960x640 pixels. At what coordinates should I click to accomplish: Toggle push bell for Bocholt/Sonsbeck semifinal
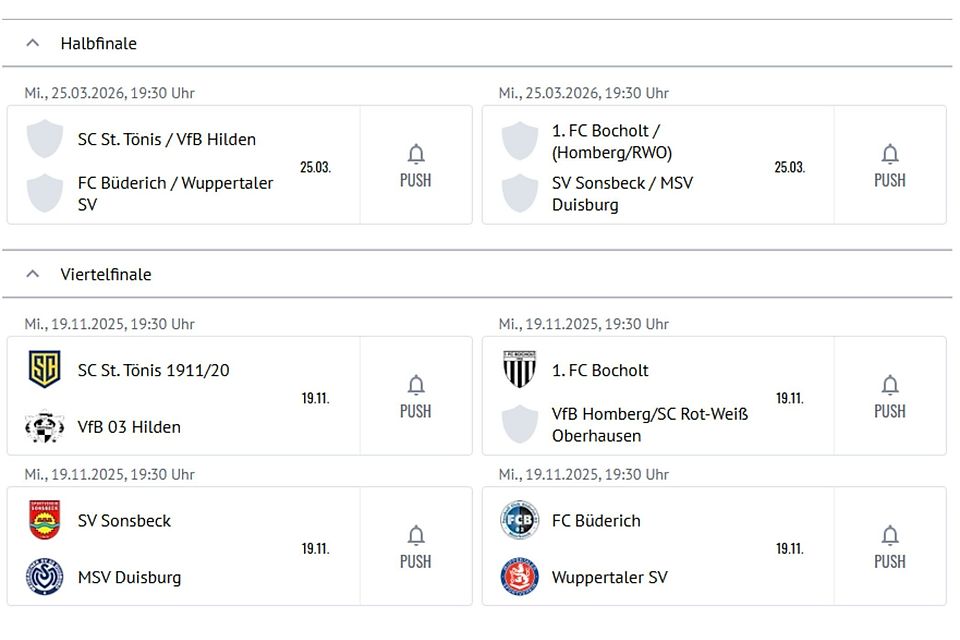point(890,165)
